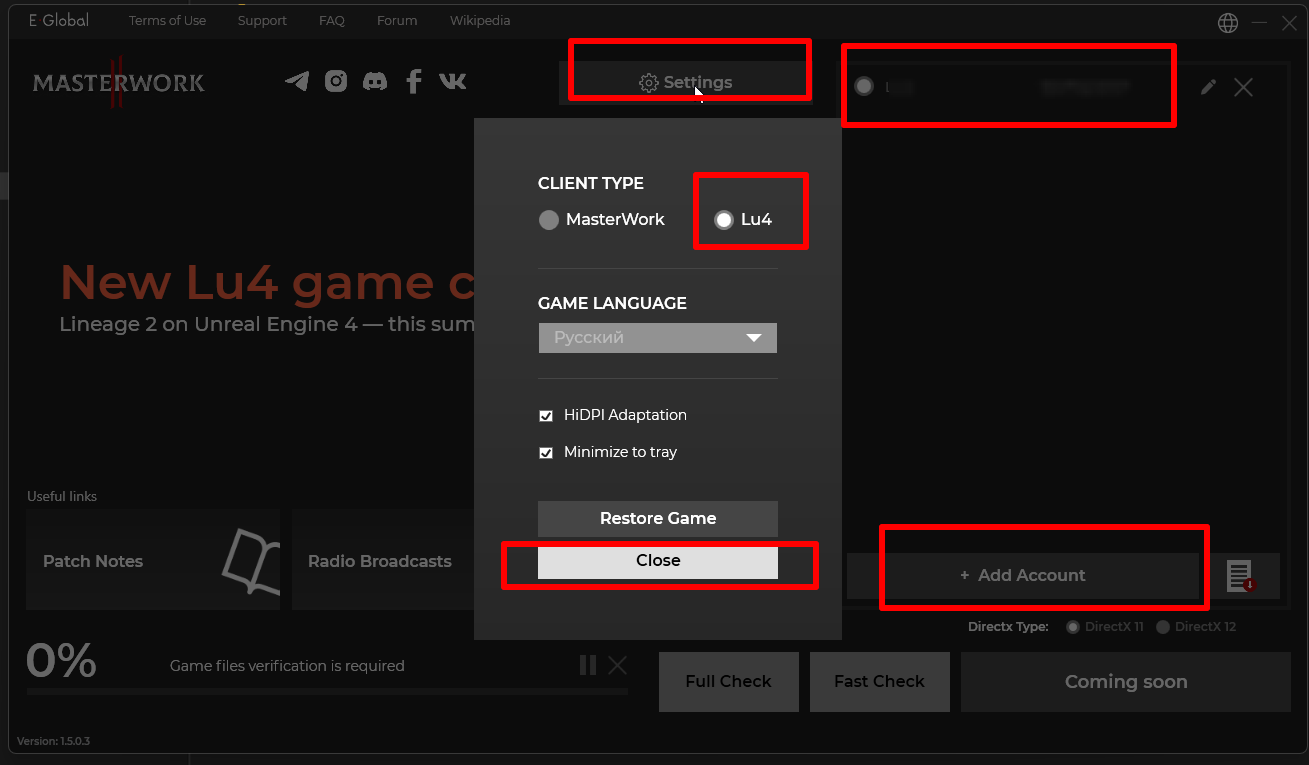
Task: Pause the file verification progress
Action: 588,665
